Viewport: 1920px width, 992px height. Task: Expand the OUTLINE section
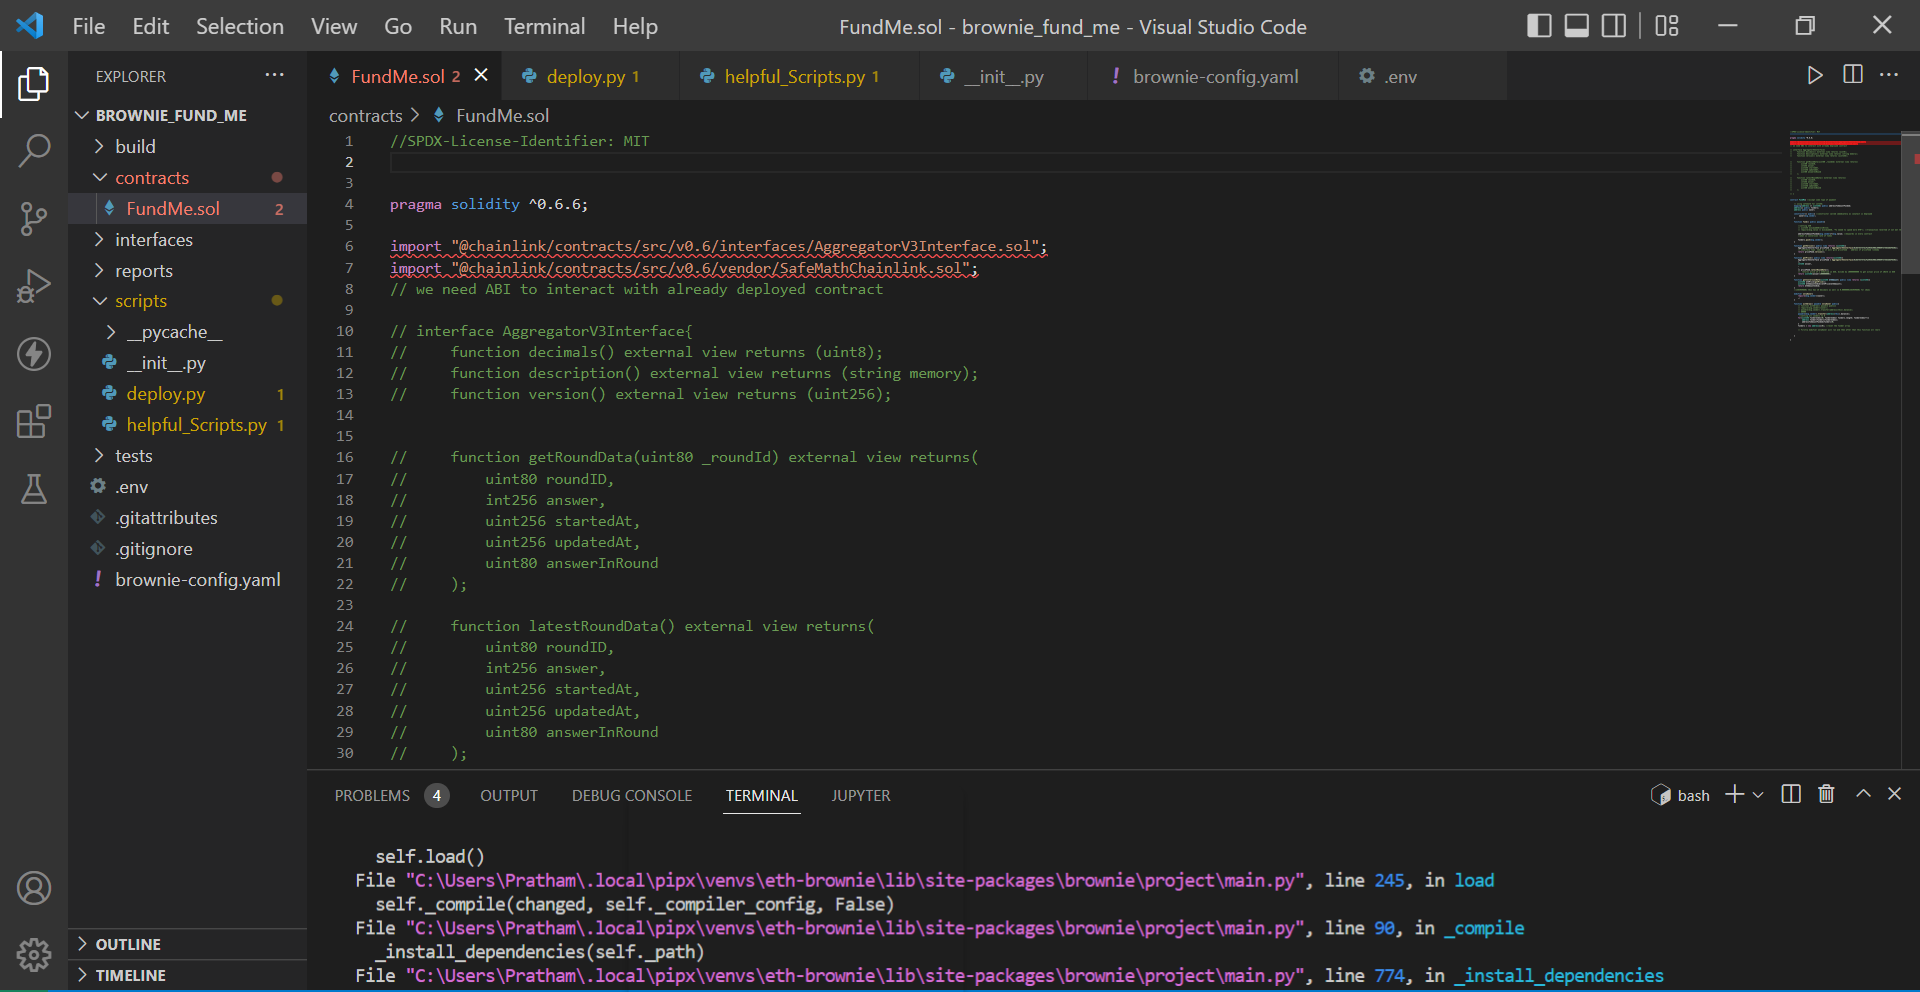(x=128, y=944)
